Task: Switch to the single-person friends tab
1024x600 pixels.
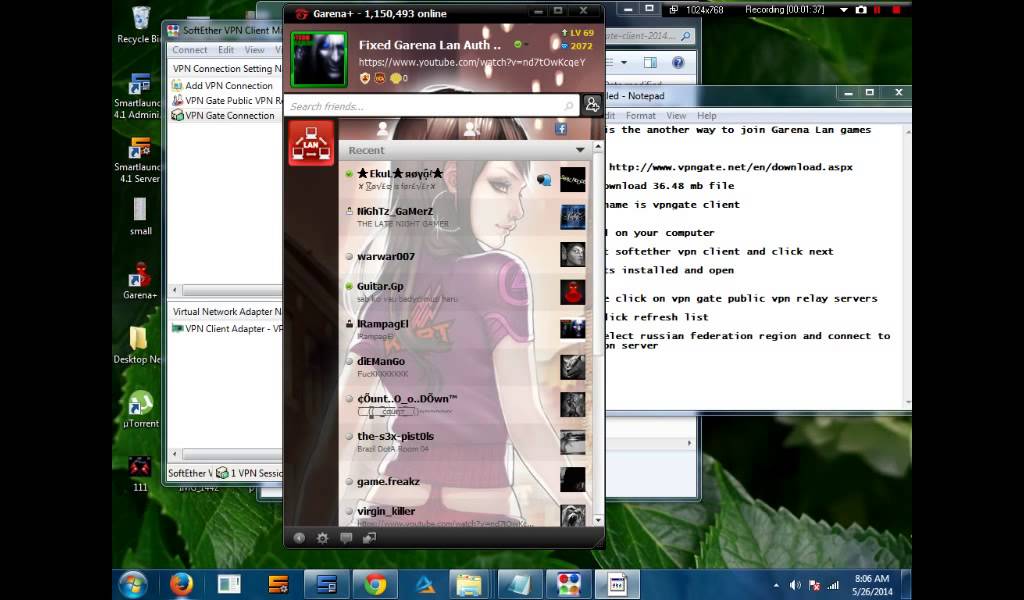Action: [x=383, y=129]
